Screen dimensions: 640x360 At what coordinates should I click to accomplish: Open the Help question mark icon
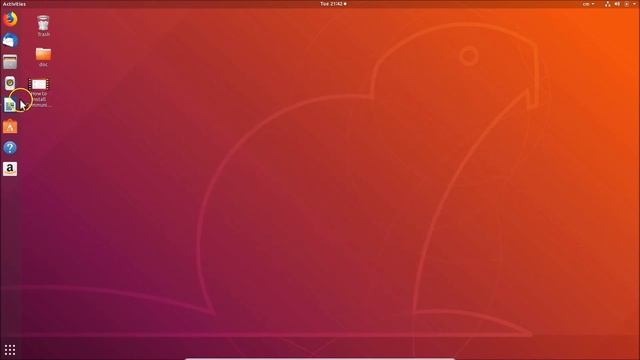(x=10, y=148)
